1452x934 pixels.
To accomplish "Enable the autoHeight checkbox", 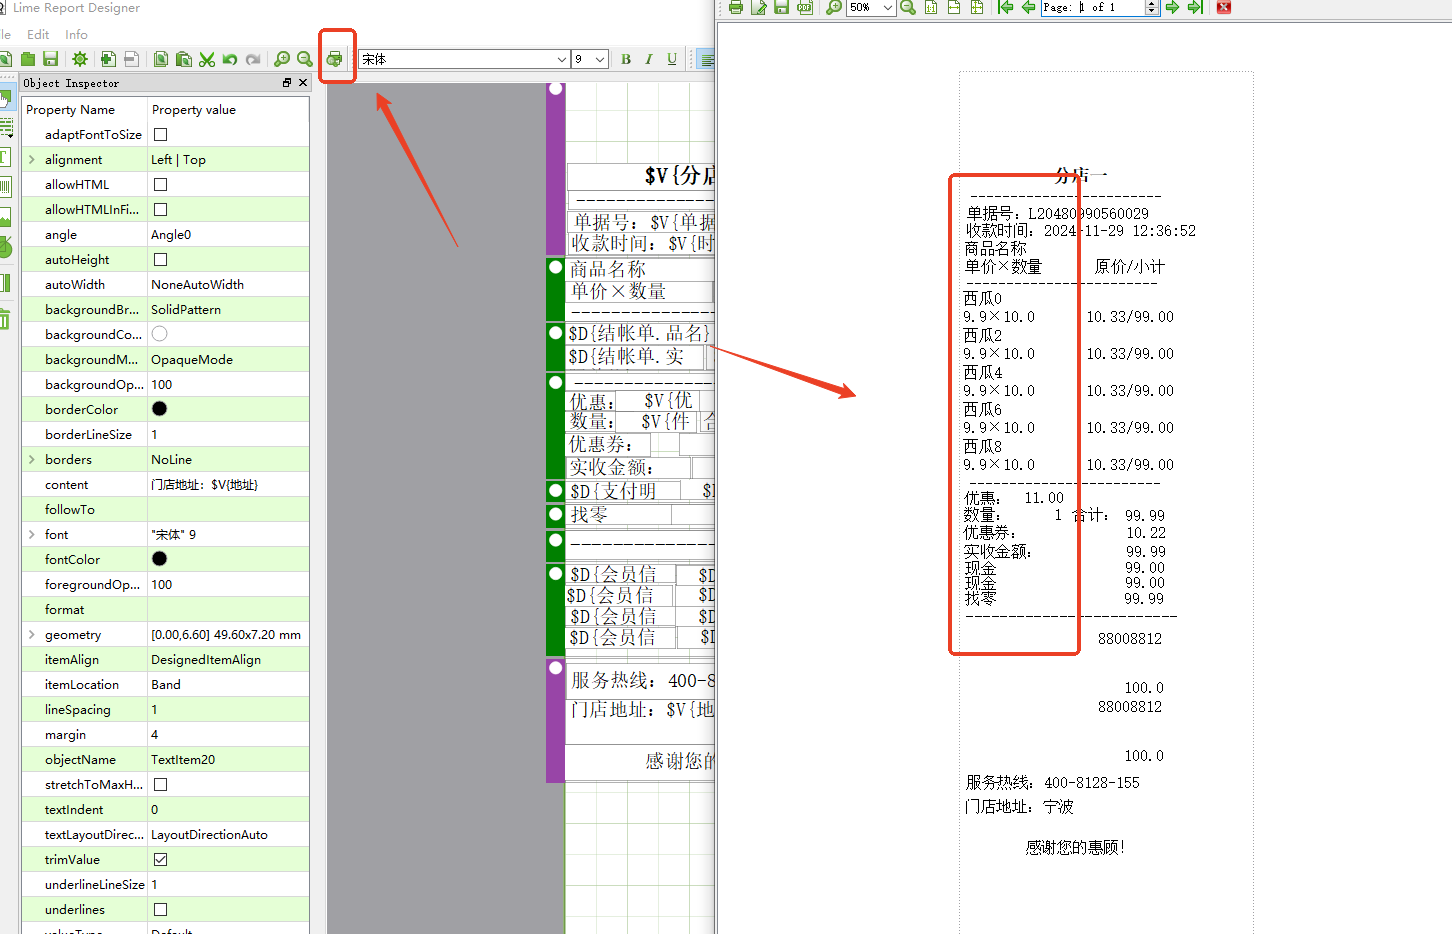I will pos(160,259).
